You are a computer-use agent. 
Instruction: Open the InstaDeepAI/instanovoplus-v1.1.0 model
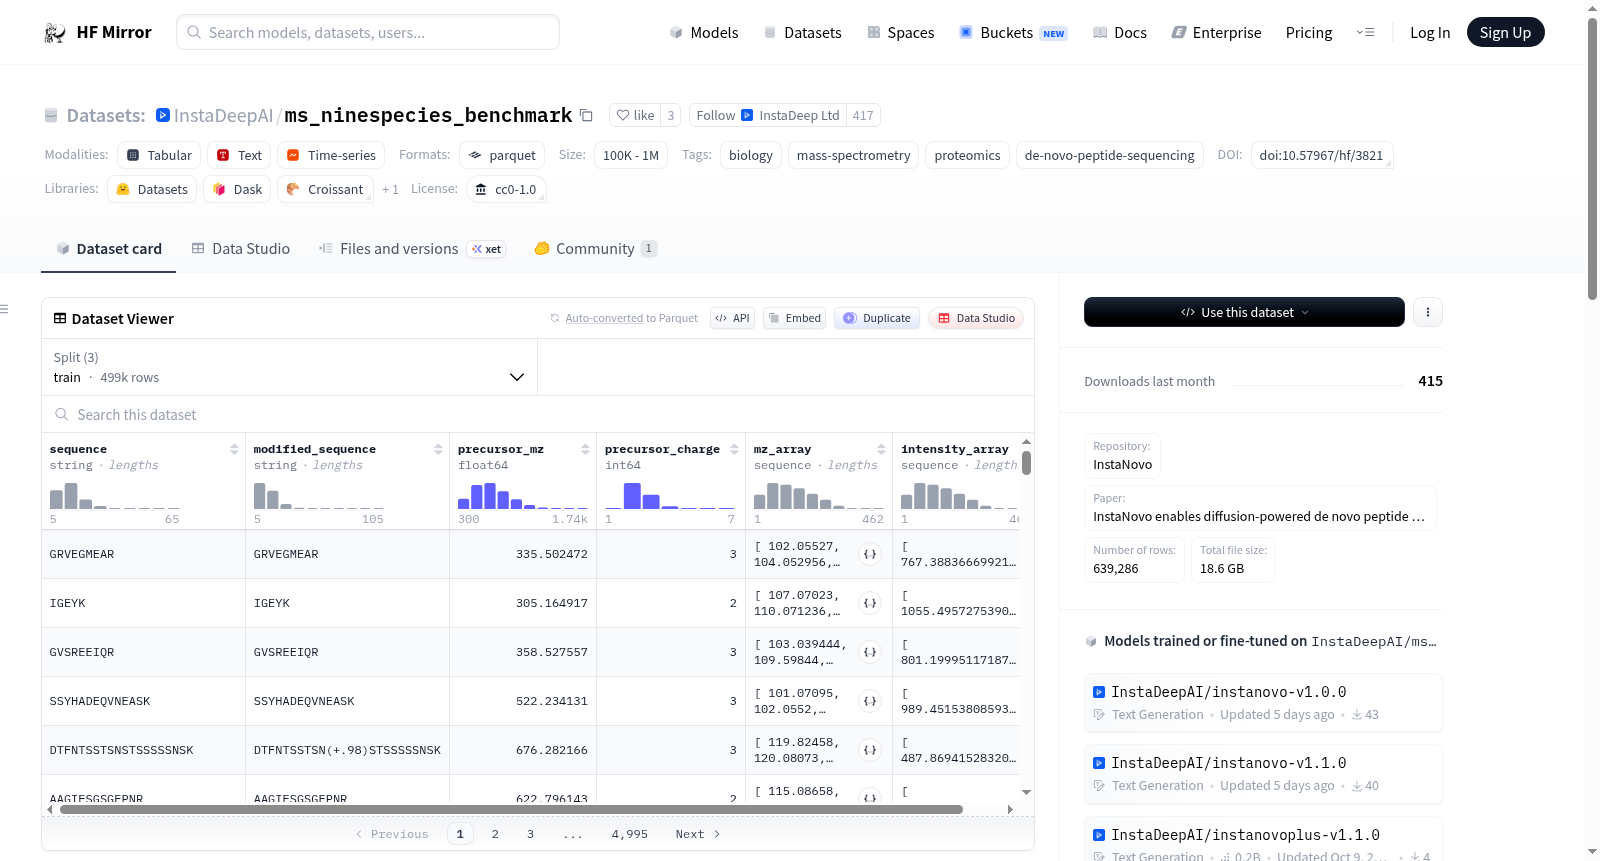pyautogui.click(x=1263, y=840)
